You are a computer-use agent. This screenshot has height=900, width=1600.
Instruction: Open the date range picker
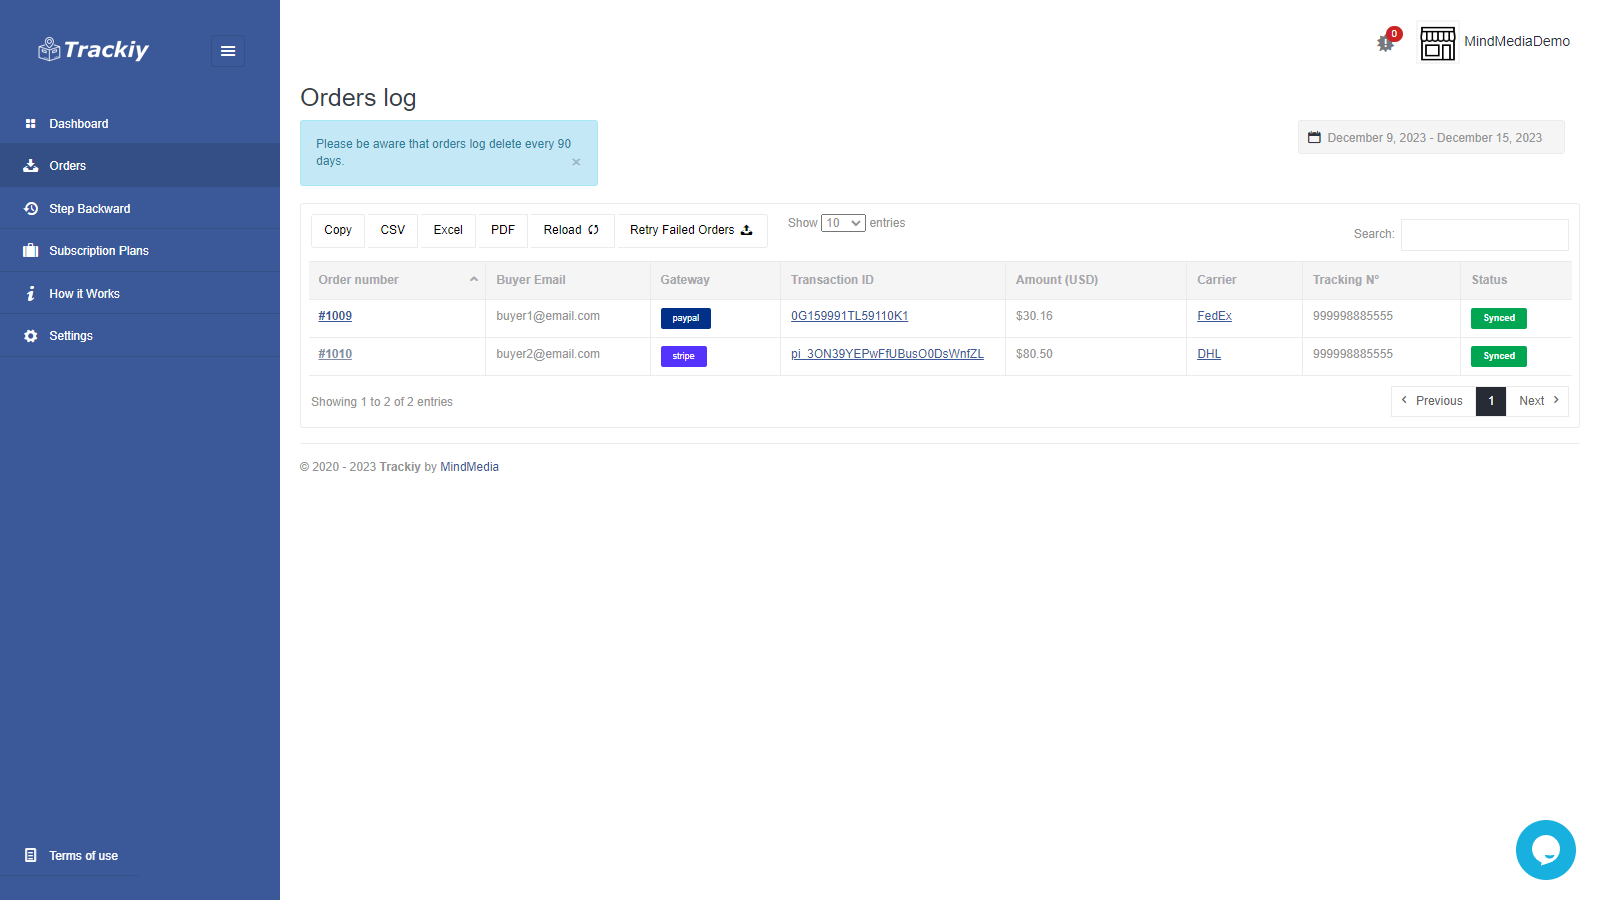click(1431, 137)
